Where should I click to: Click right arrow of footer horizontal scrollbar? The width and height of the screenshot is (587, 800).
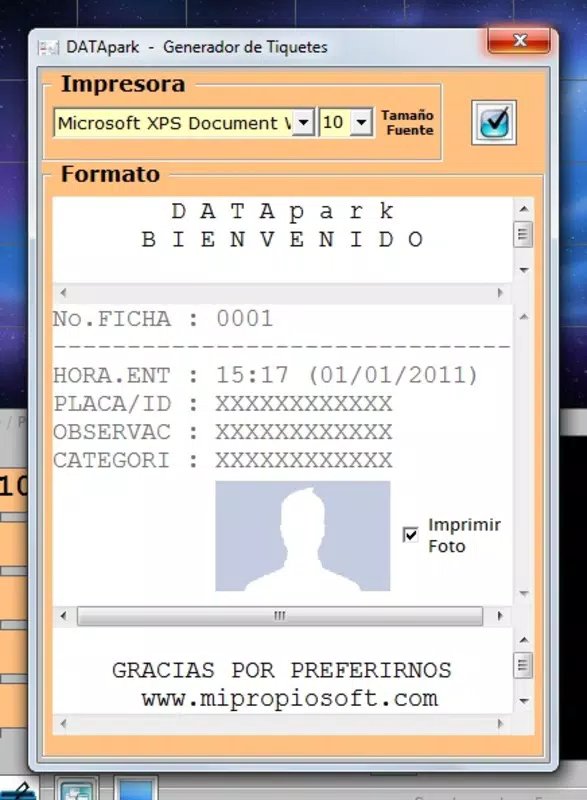click(500, 723)
